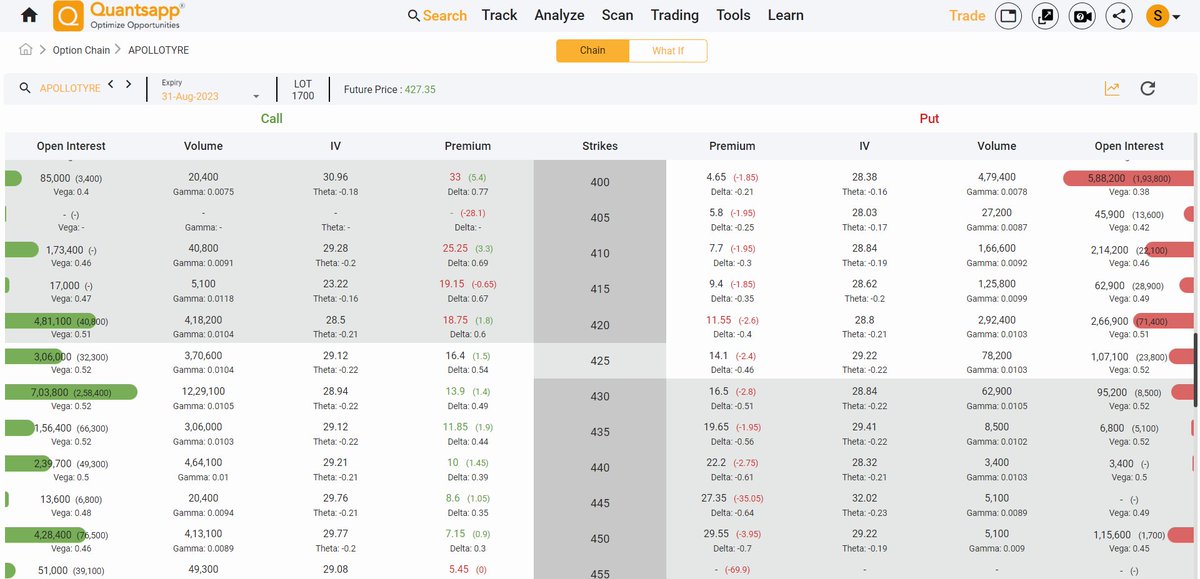Click put premium 4.65
Image resolution: width=1200 pixels, height=579 pixels.
(717, 176)
